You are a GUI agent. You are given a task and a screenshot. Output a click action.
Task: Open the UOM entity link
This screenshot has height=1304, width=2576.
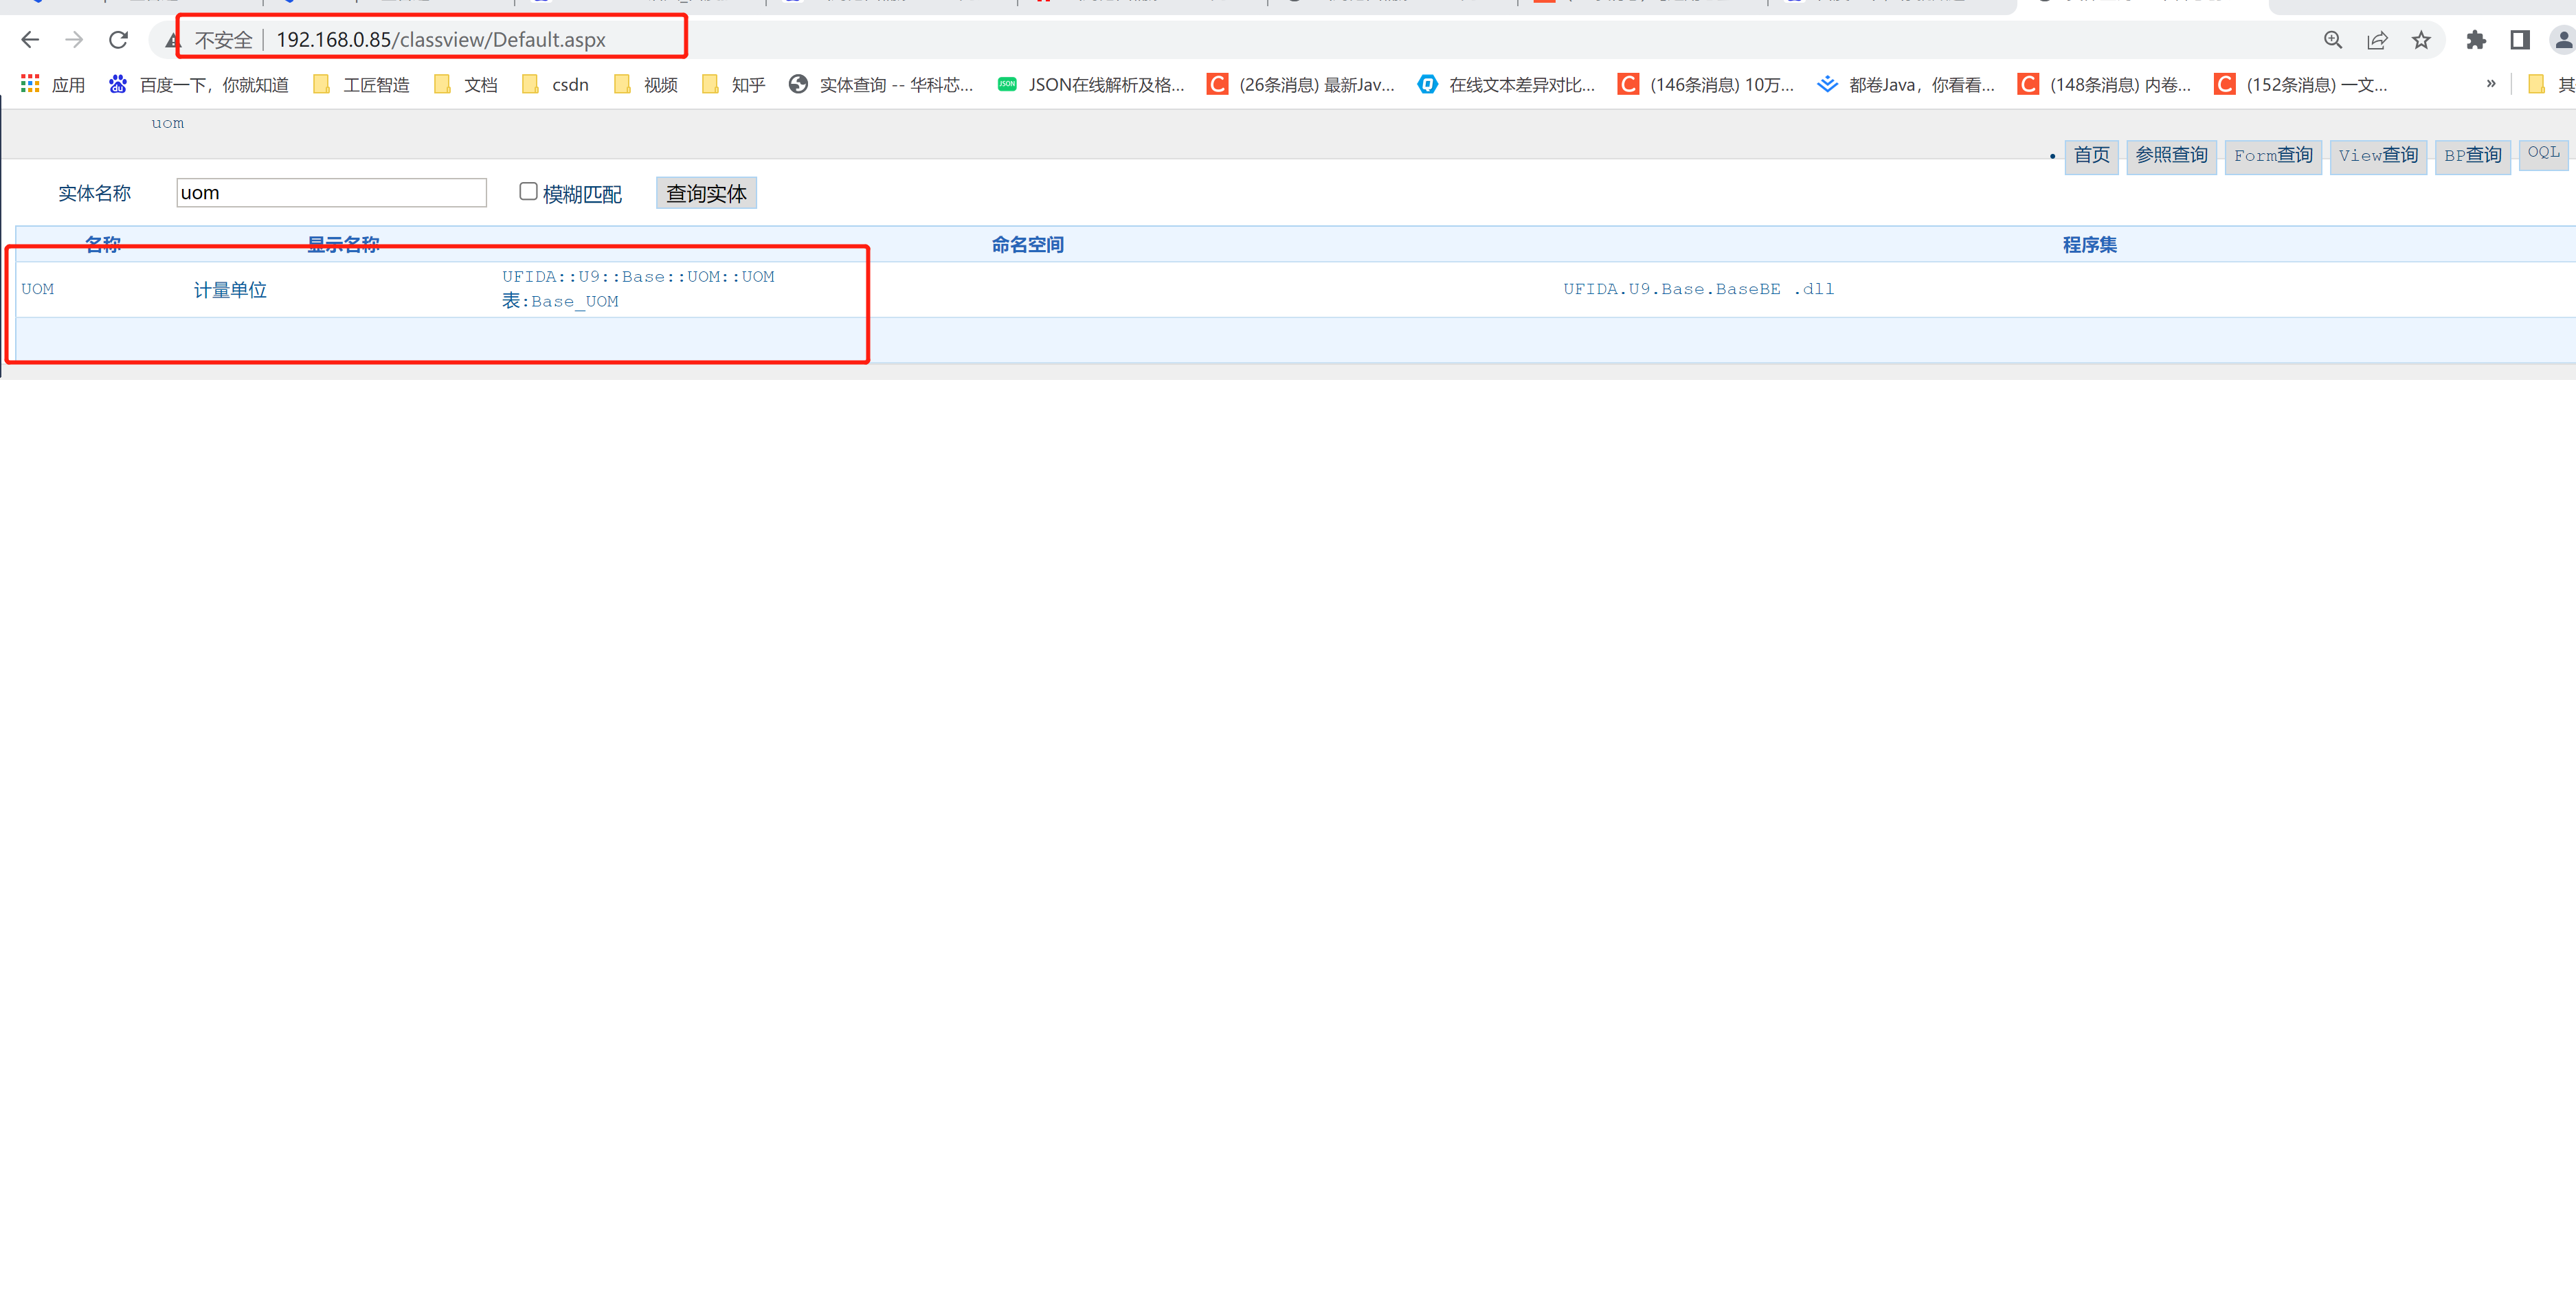pos(38,289)
